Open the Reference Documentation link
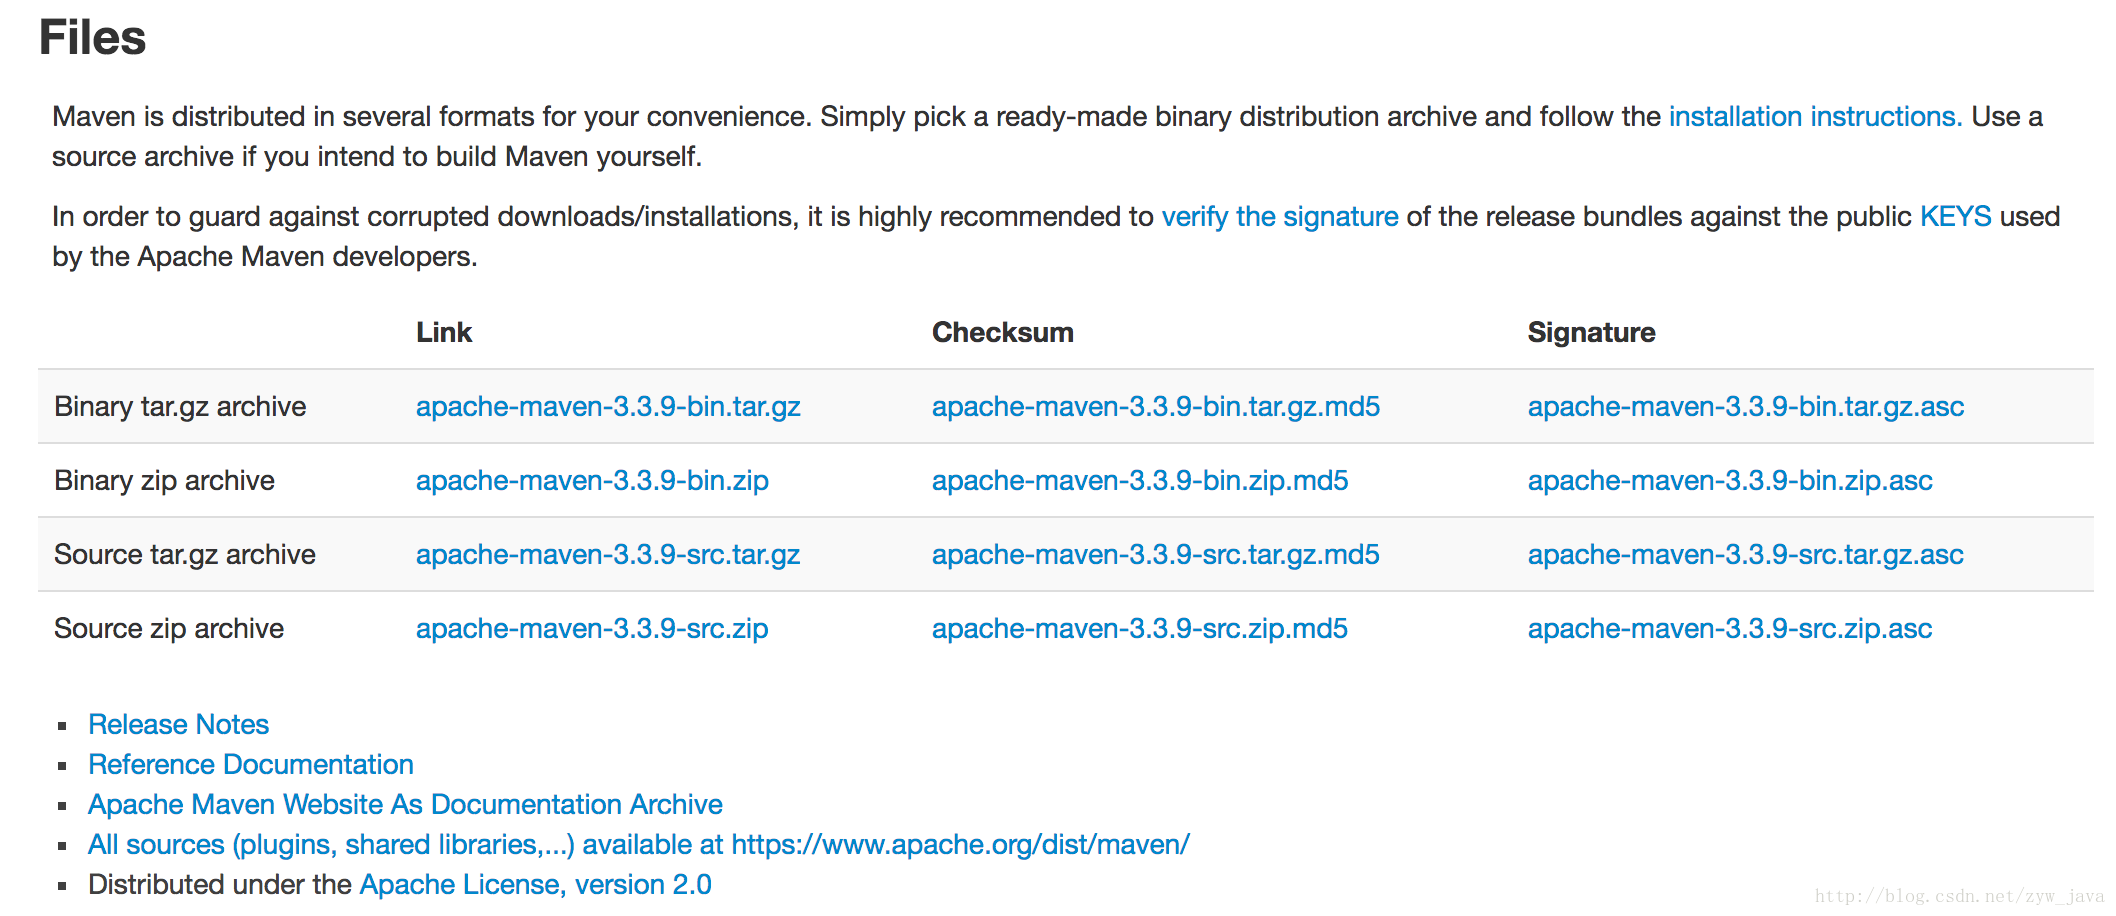Image resolution: width=2116 pixels, height=916 pixels. pos(251,765)
